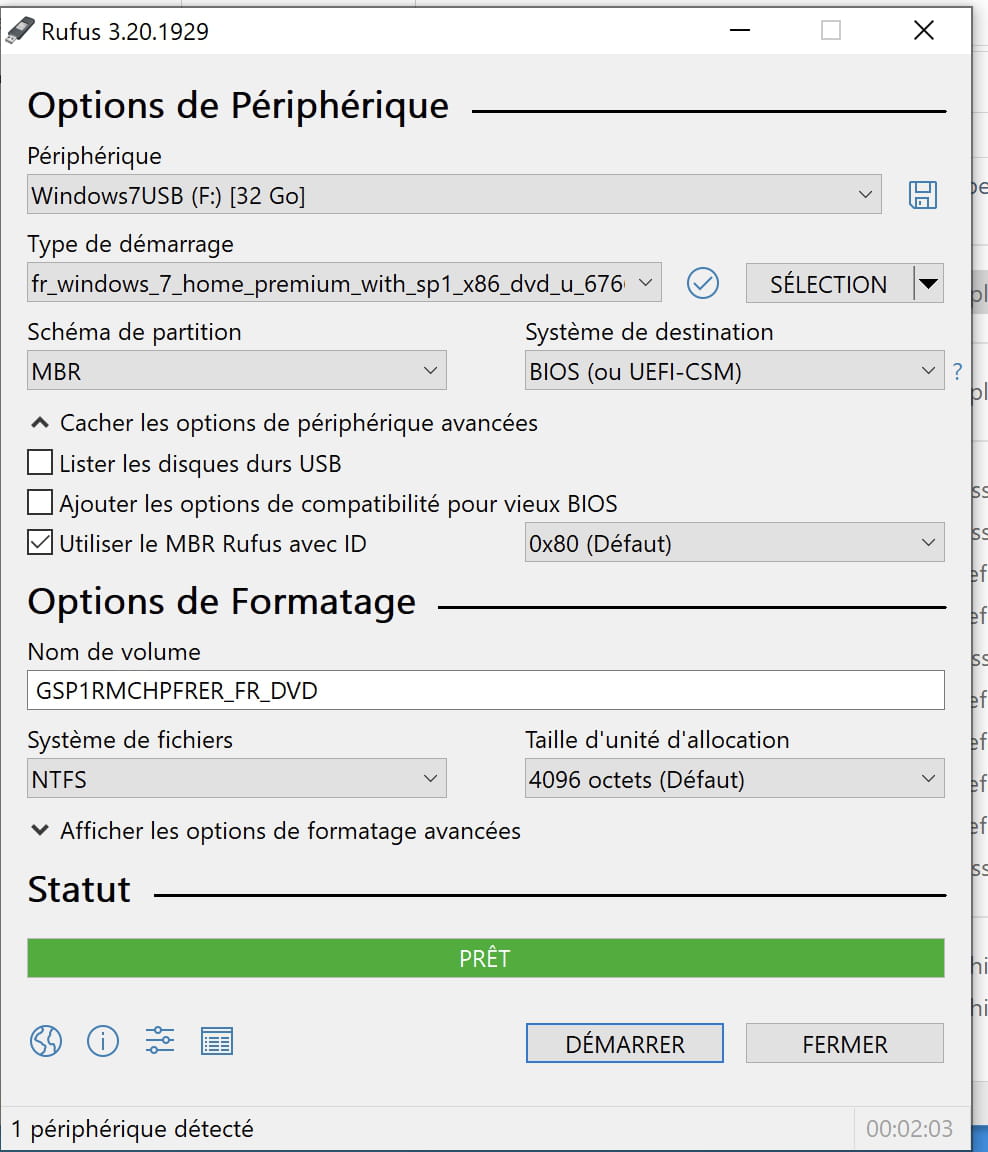Click the save disk image icon

coord(922,195)
